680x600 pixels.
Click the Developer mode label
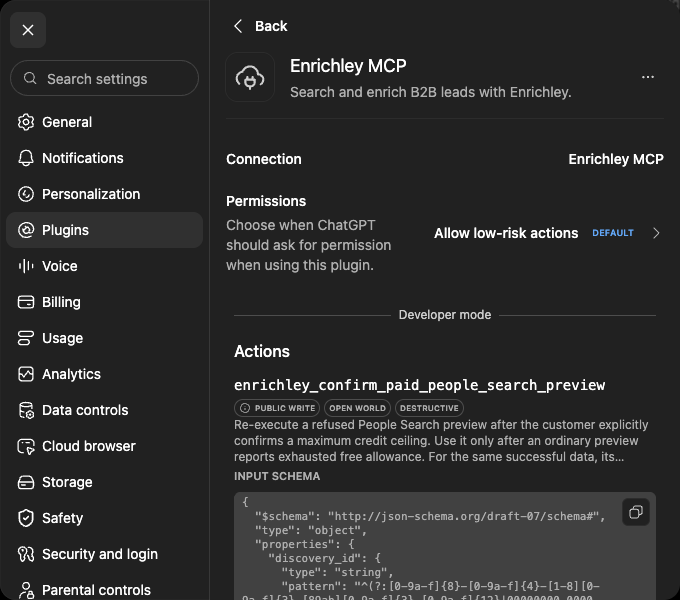[445, 315]
